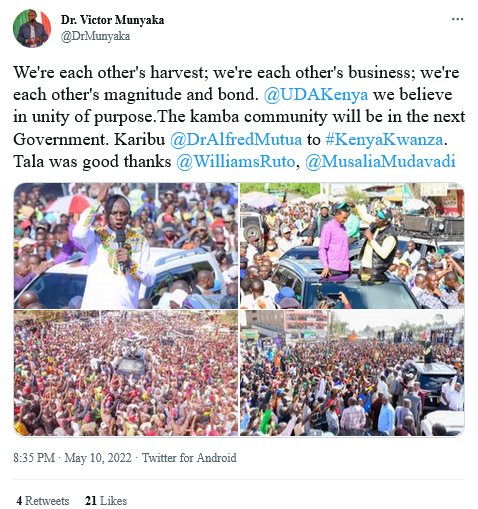478x509 pixels.
Task: Open the Twitter for Android source link
Action: 189,458
